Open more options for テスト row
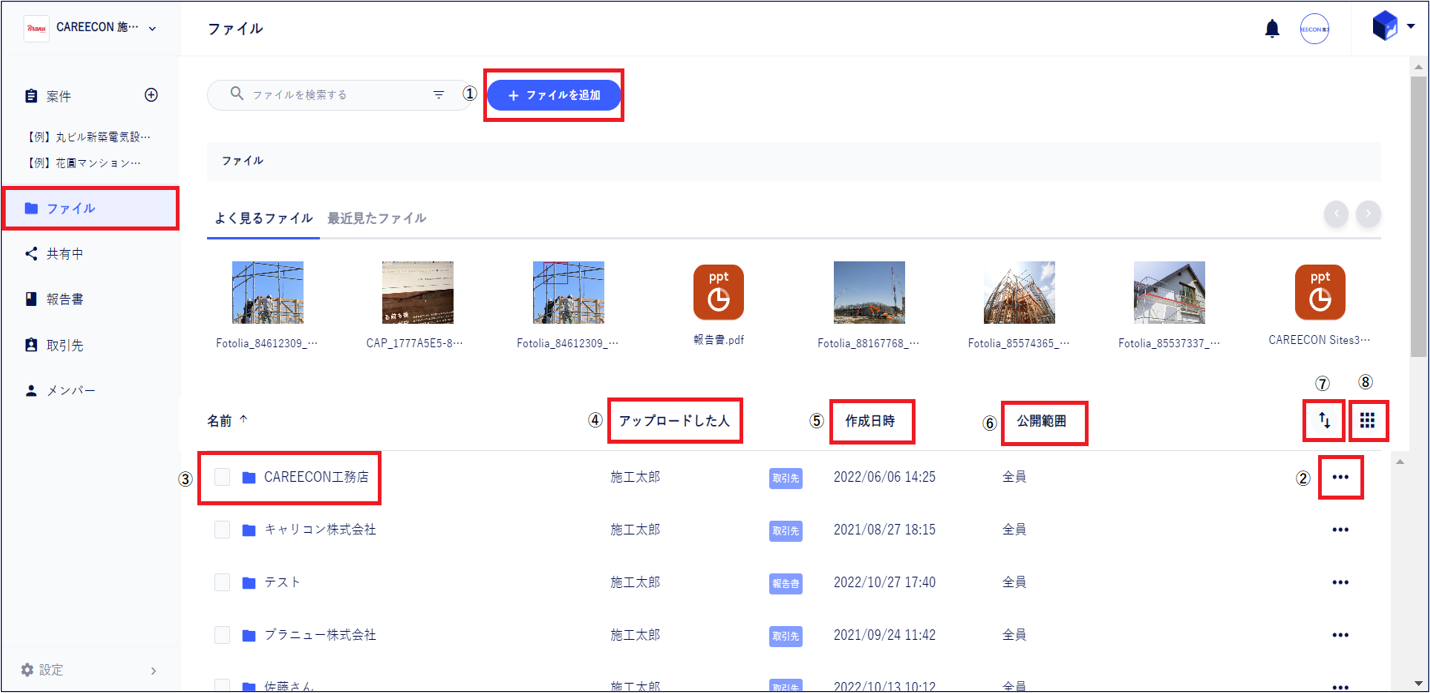The width and height of the screenshot is (1430, 693). coord(1340,583)
